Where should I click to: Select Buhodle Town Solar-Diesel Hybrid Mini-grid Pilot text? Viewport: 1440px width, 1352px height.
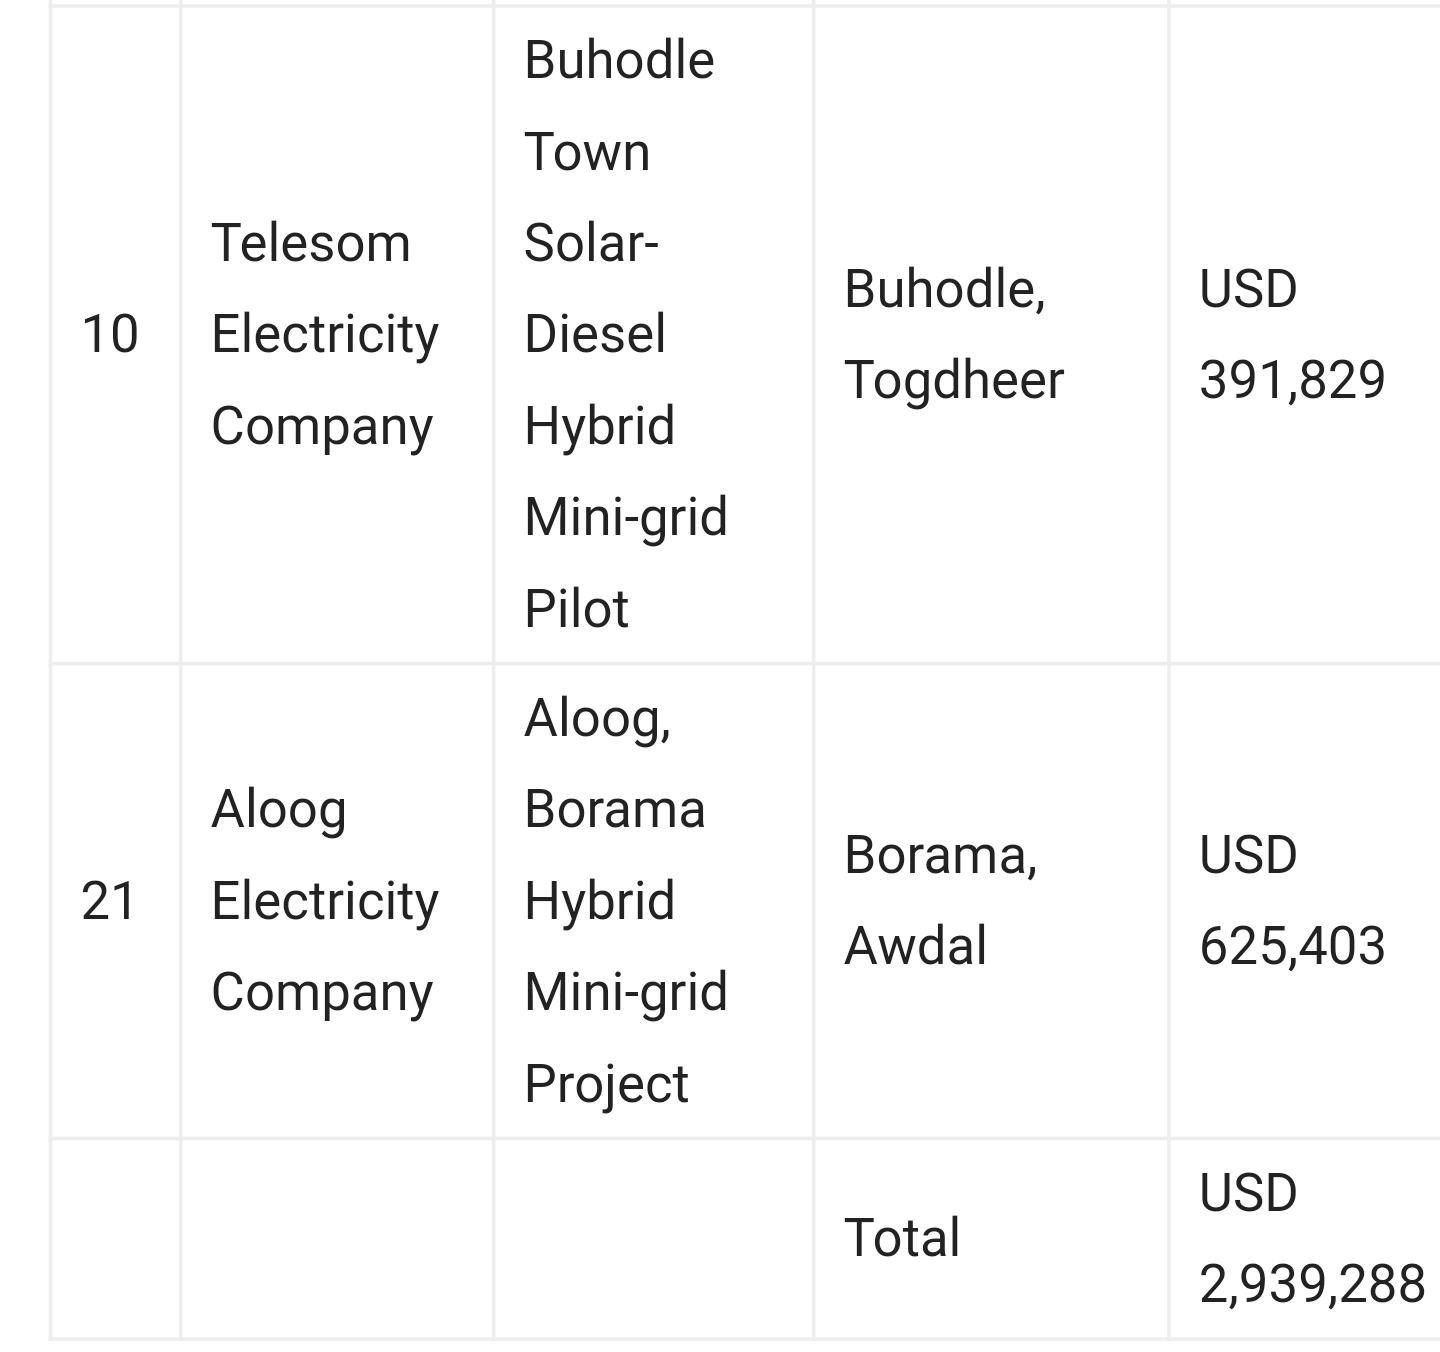coord(626,334)
